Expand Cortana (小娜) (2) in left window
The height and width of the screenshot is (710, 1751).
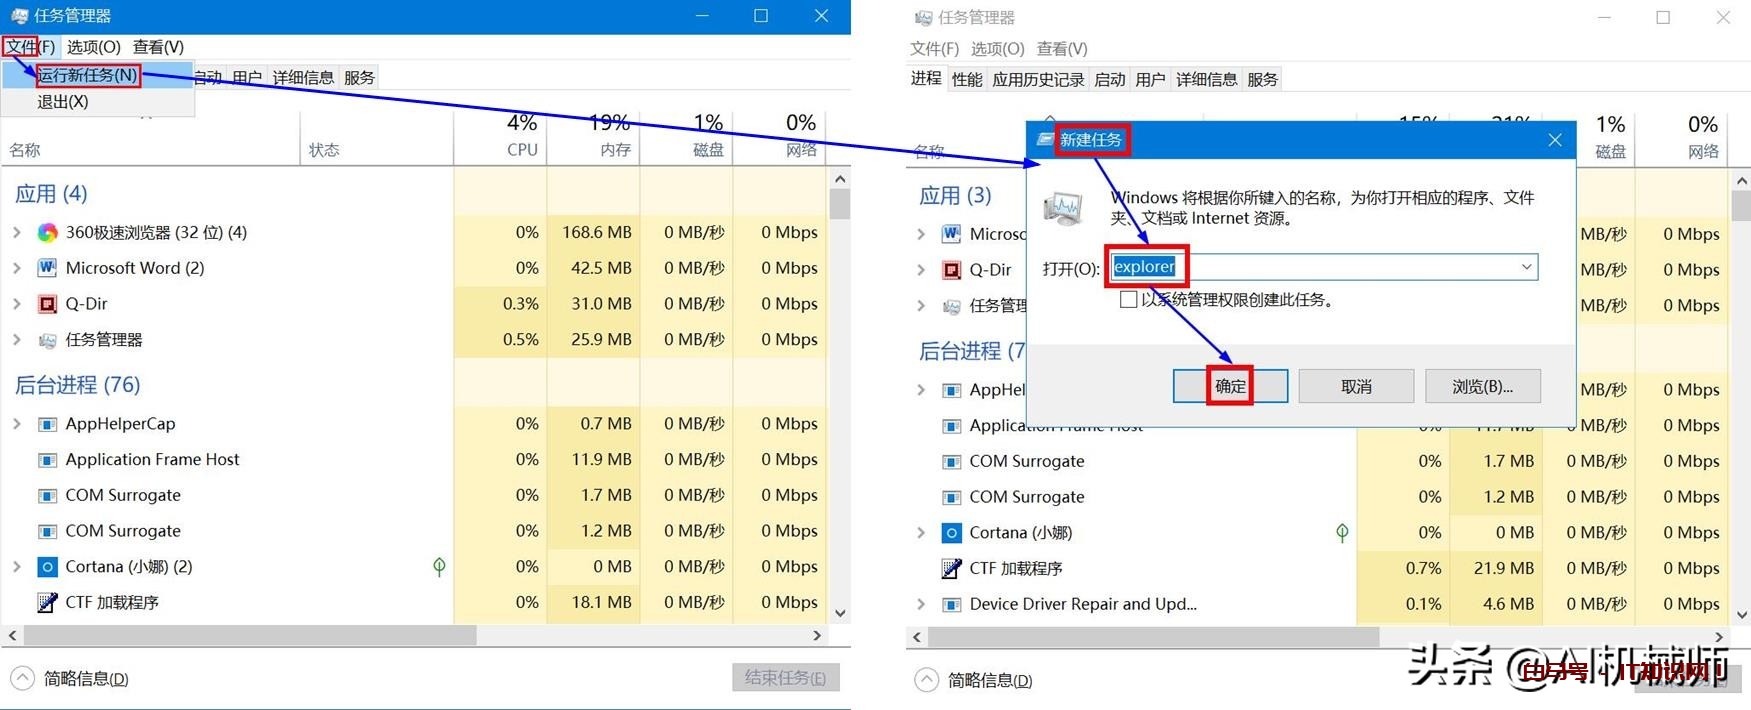[x=17, y=567]
